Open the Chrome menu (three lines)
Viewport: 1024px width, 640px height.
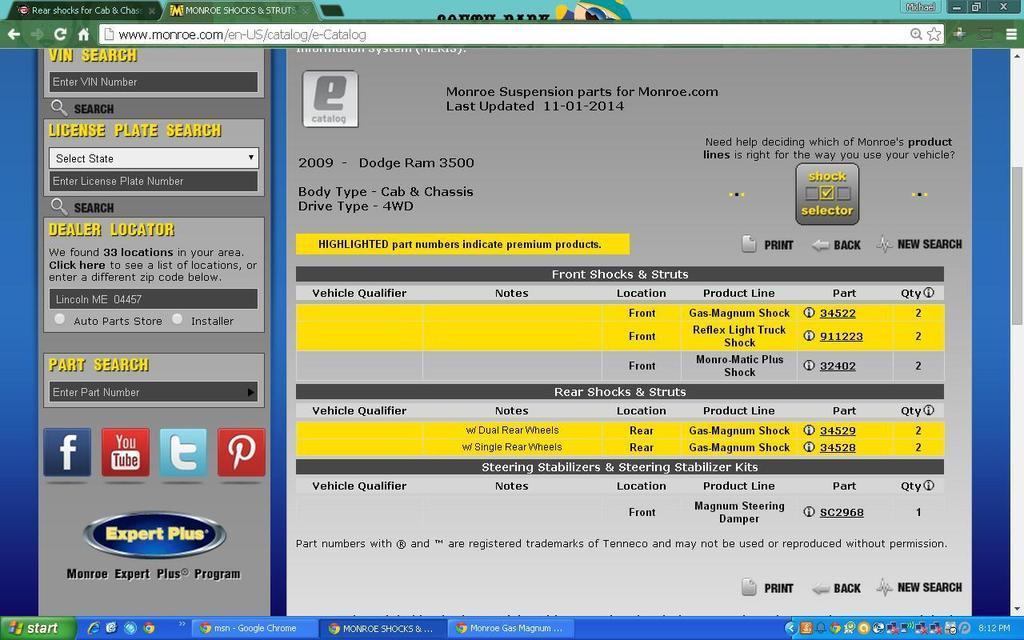click(x=1011, y=34)
